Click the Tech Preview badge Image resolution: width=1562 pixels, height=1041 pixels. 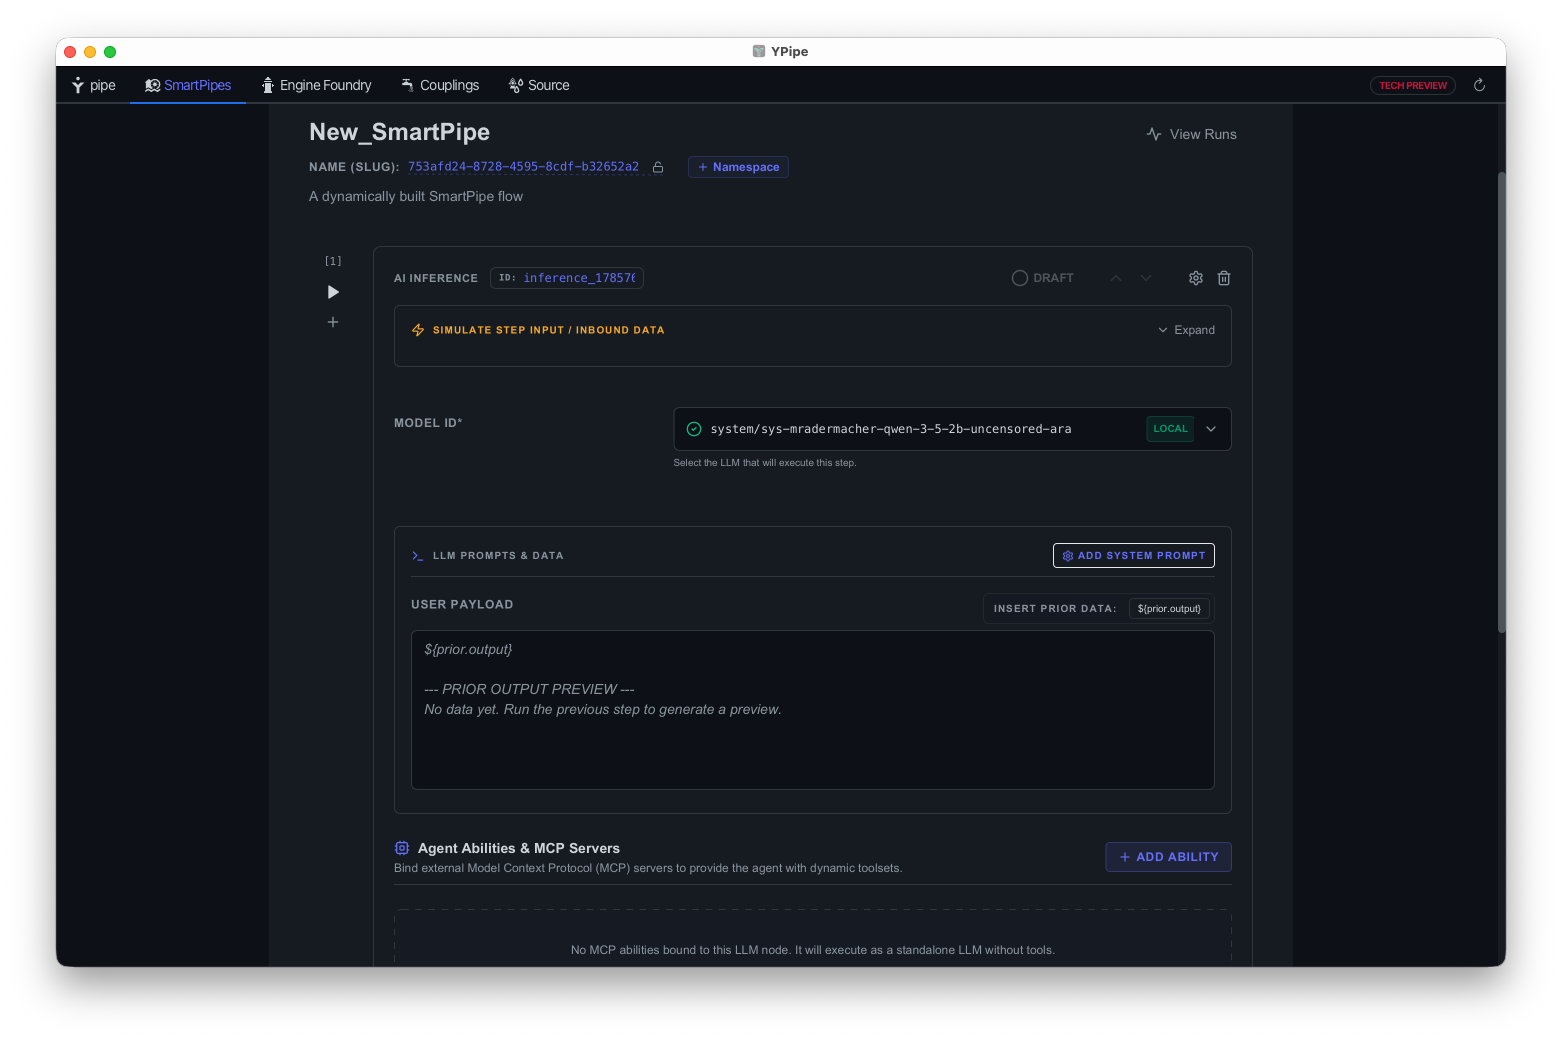click(x=1412, y=85)
